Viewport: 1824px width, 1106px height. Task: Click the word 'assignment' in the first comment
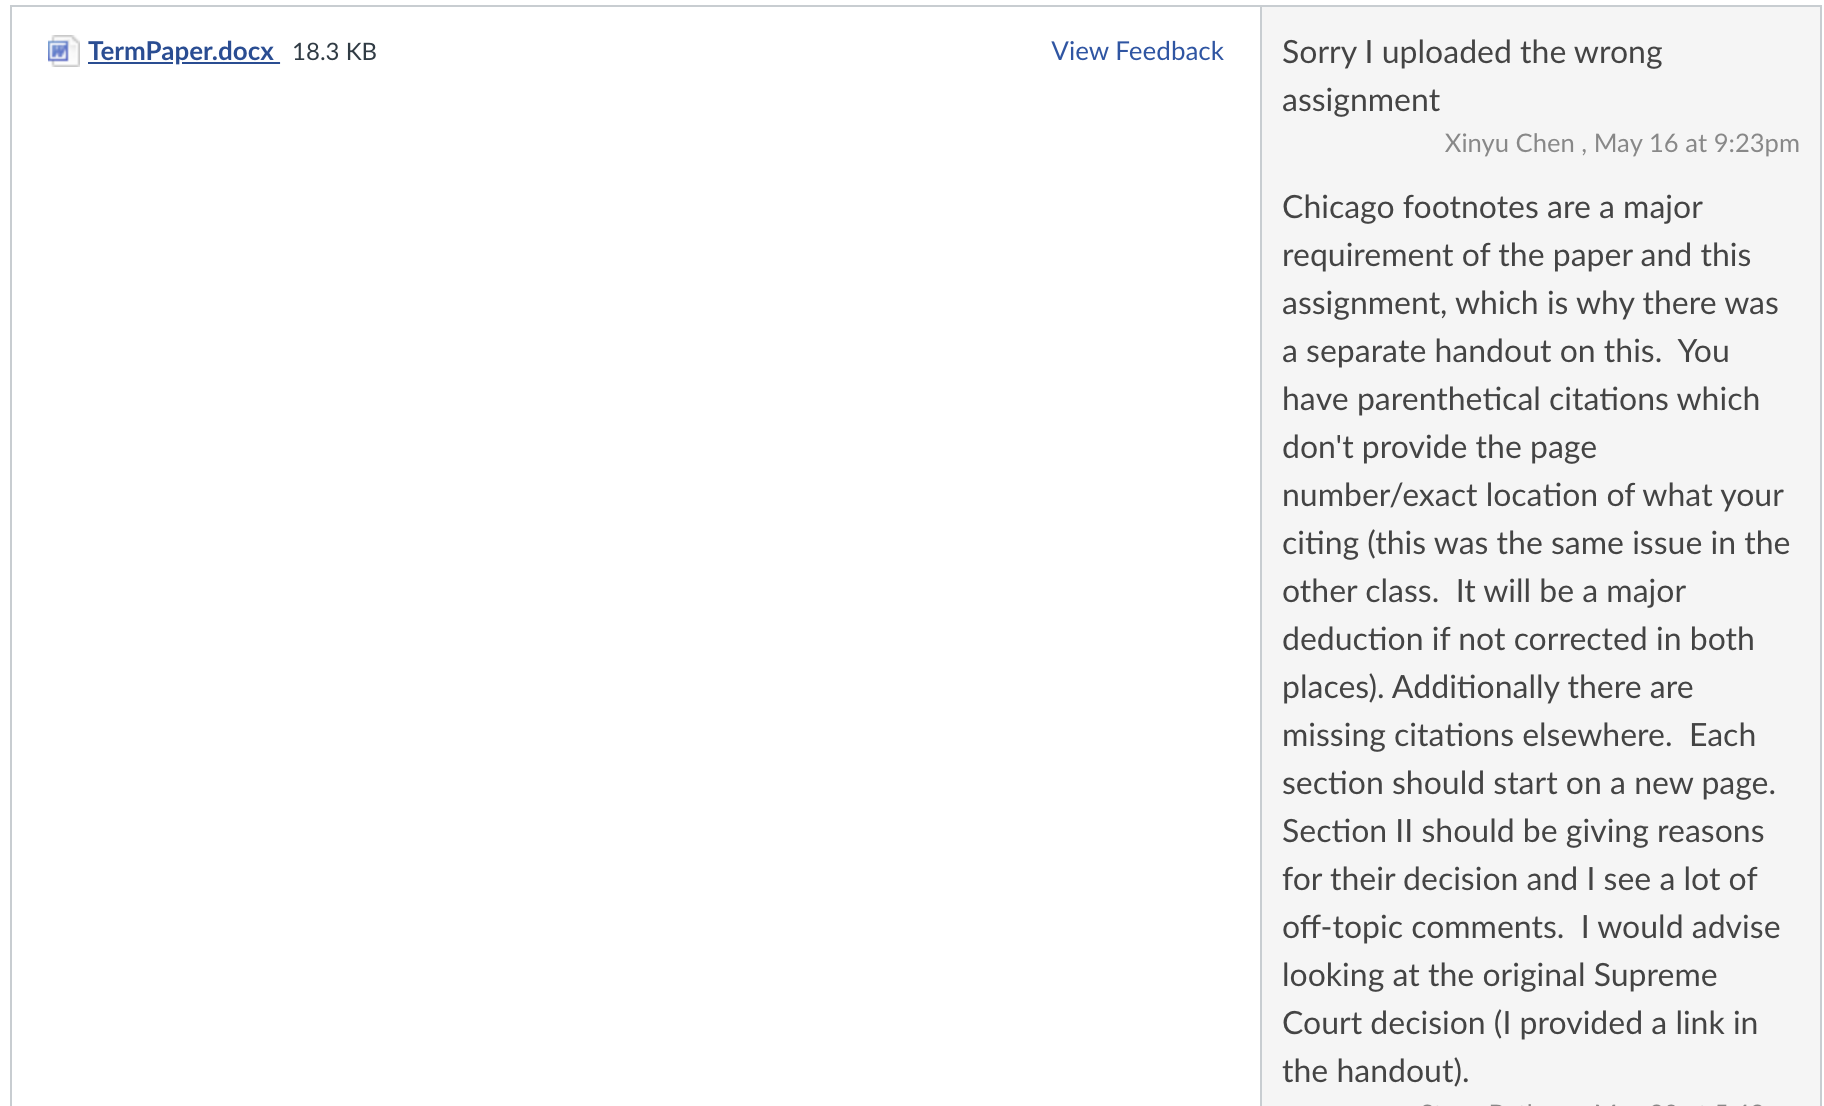coord(1360,100)
